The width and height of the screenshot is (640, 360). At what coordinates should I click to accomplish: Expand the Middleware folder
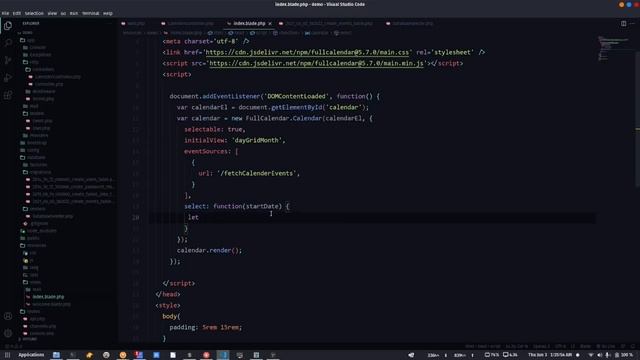pos(40,91)
